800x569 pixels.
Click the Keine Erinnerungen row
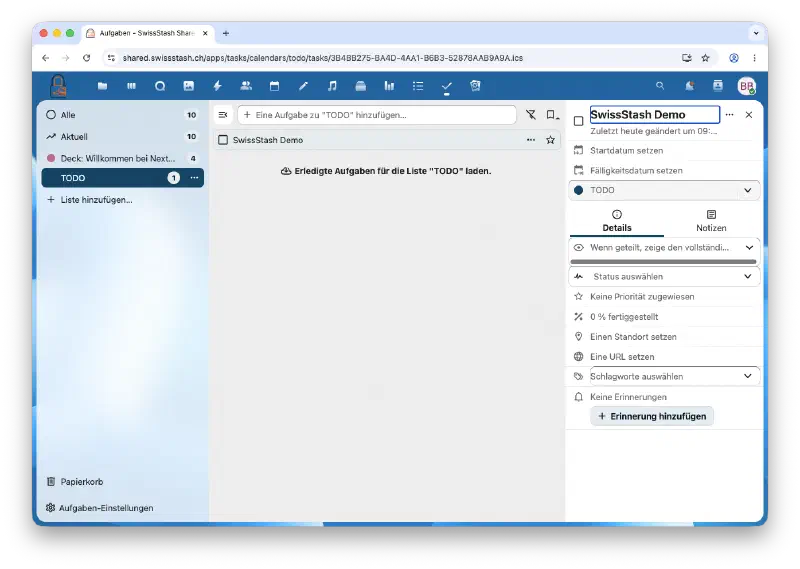pos(664,397)
